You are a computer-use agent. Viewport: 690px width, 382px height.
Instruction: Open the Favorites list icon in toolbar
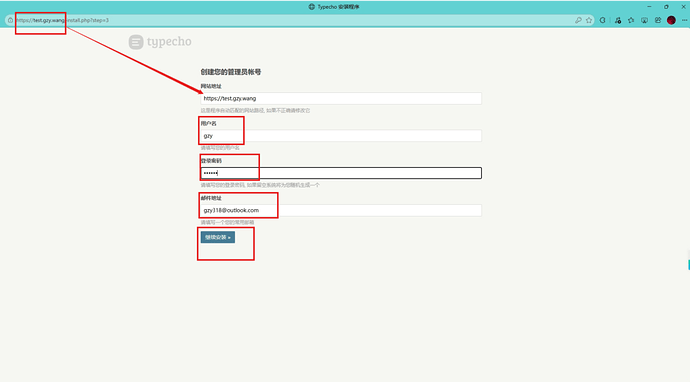pos(631,20)
